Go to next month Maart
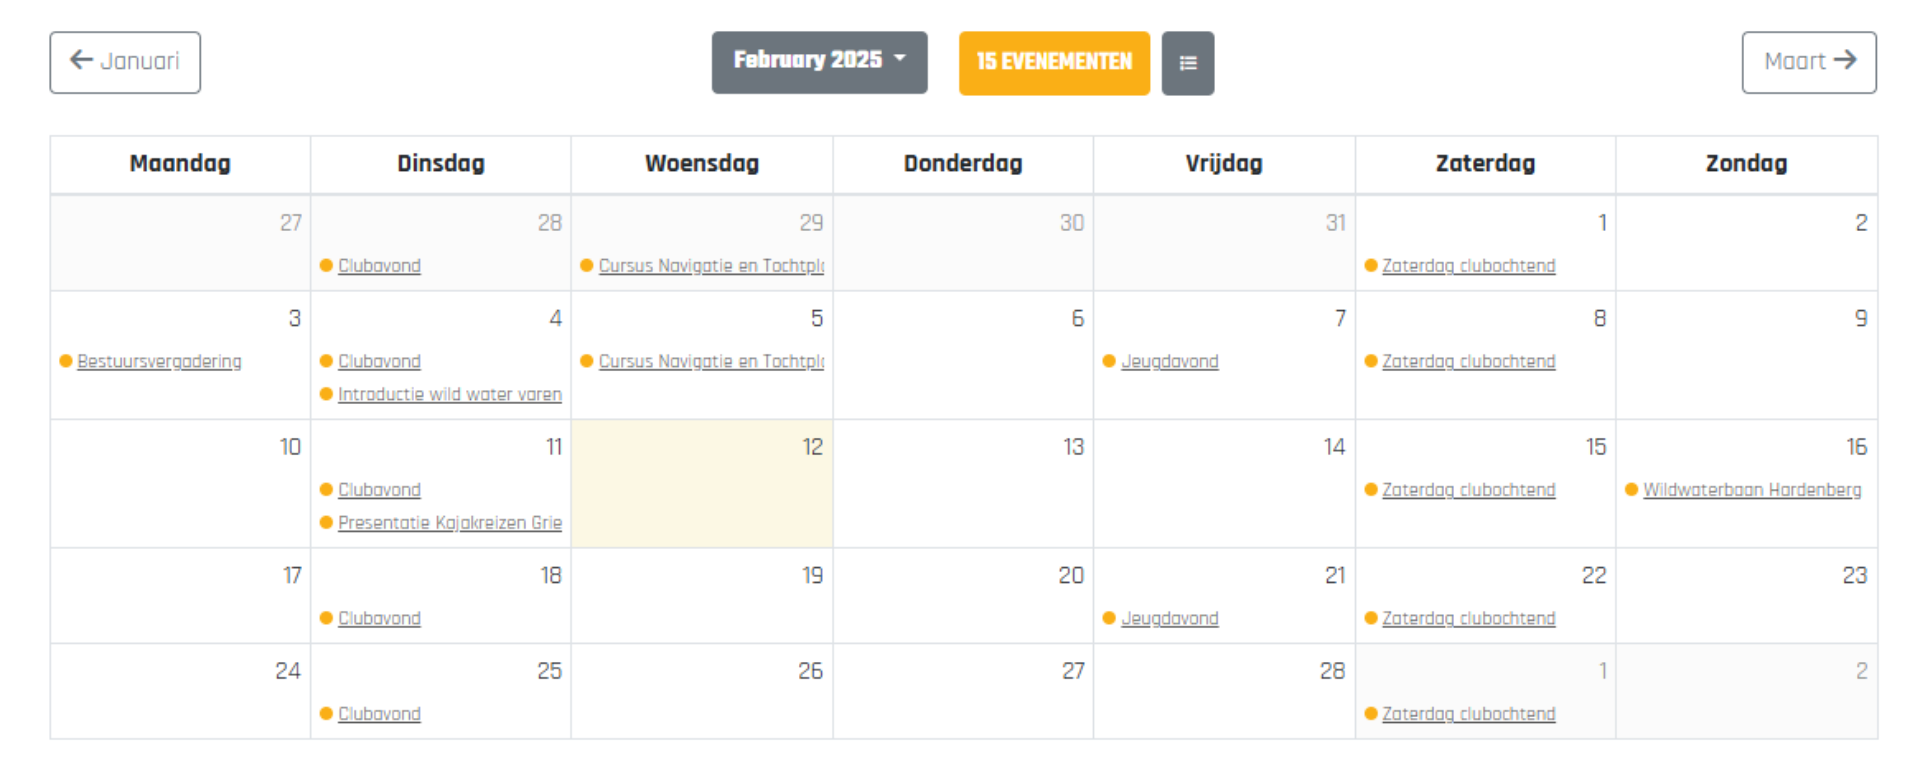1920x776 pixels. coord(1808,62)
